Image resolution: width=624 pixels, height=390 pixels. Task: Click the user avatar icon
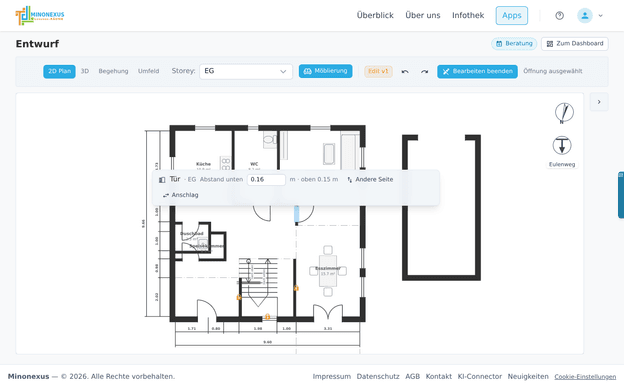(x=585, y=16)
